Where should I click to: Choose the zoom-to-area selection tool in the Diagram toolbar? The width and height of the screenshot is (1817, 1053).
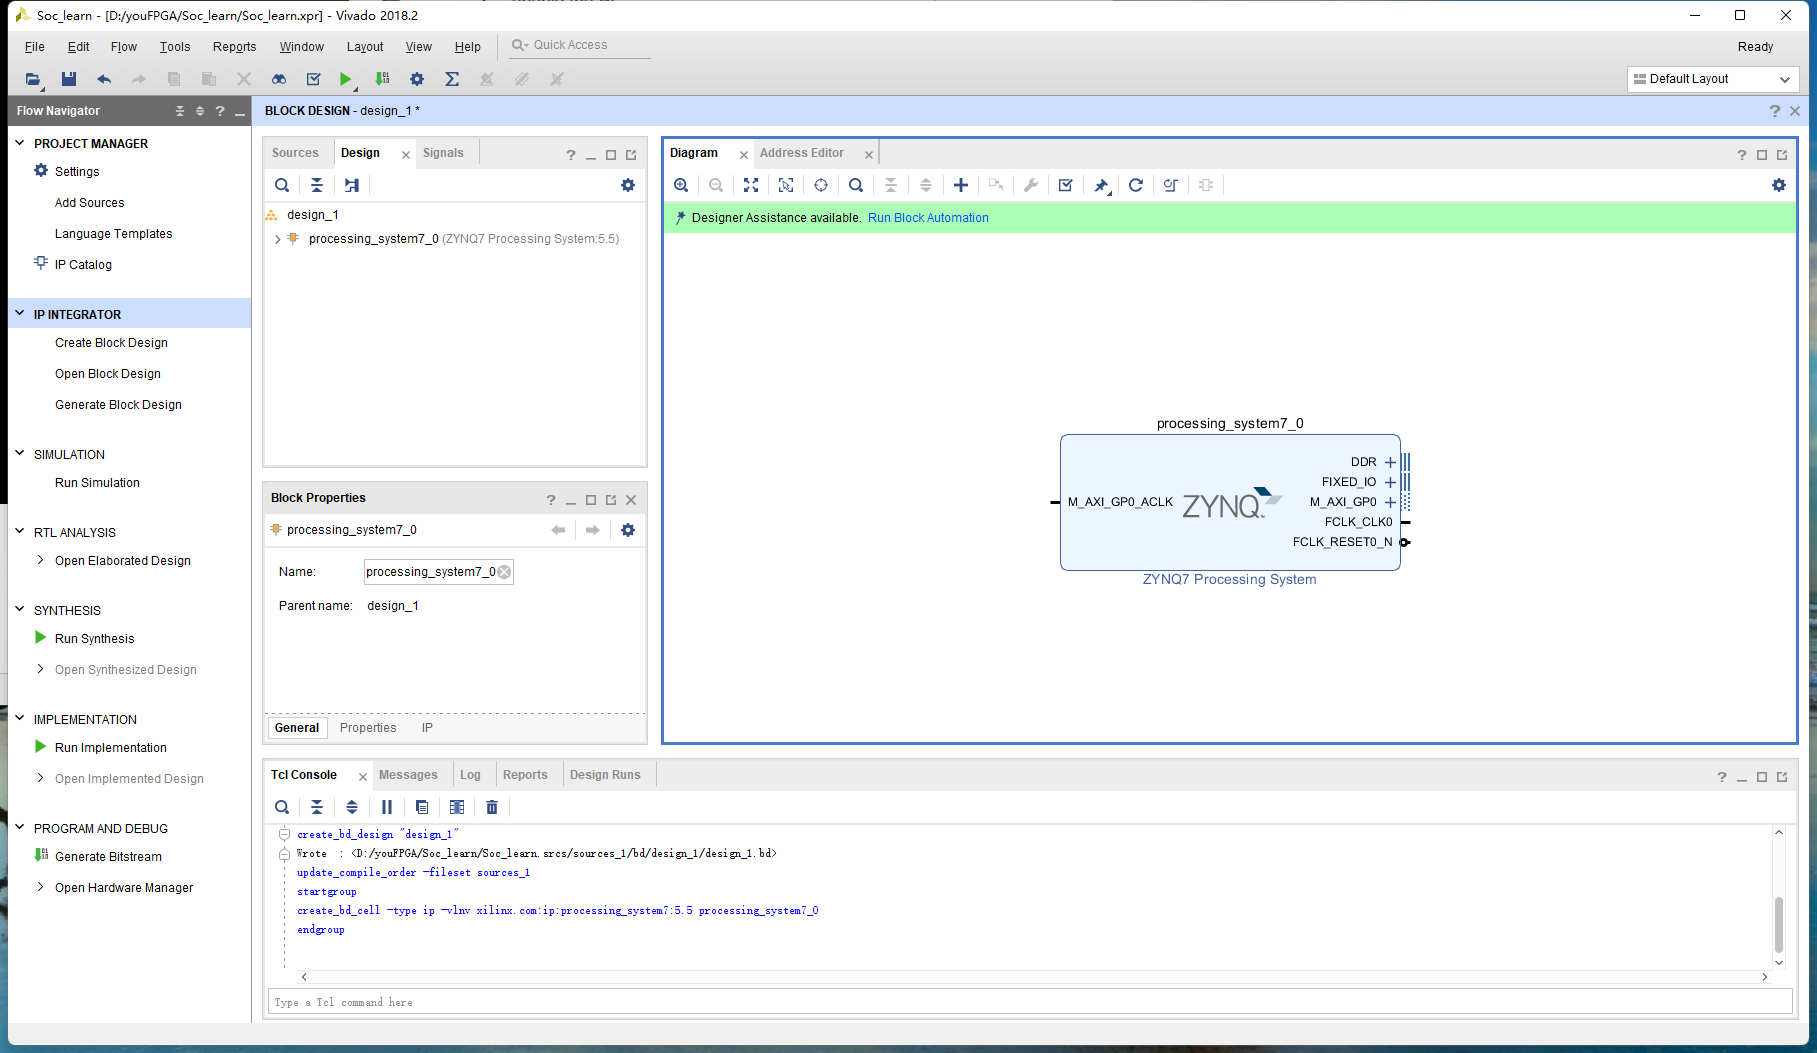pos(786,185)
